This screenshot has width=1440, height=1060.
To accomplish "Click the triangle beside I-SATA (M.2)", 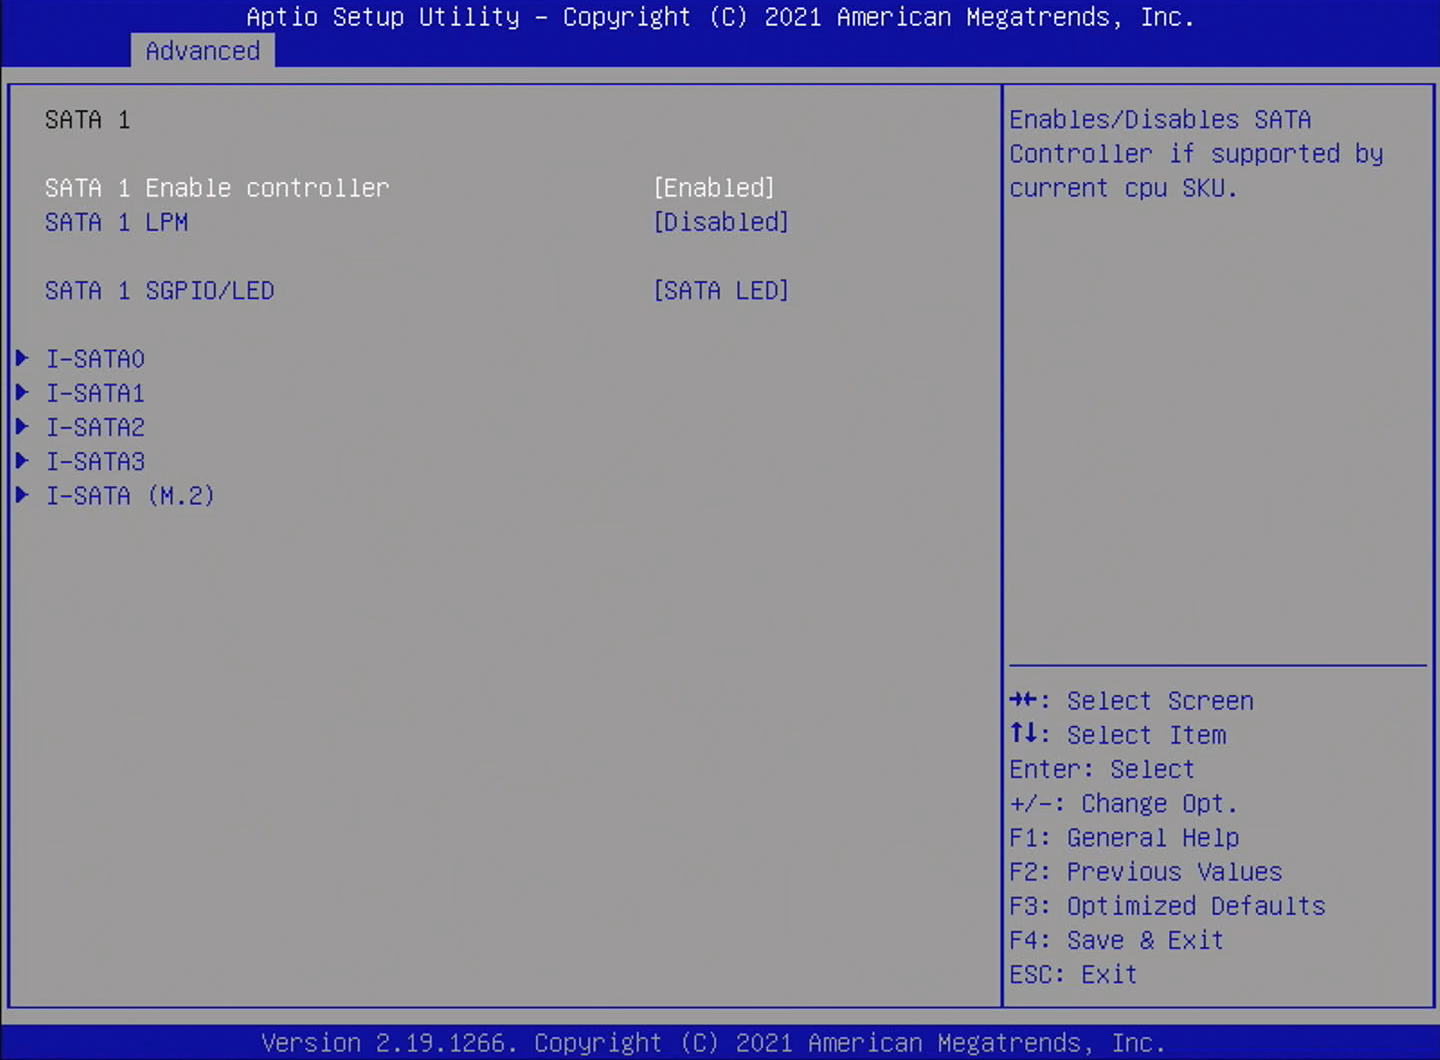I will click(22, 495).
